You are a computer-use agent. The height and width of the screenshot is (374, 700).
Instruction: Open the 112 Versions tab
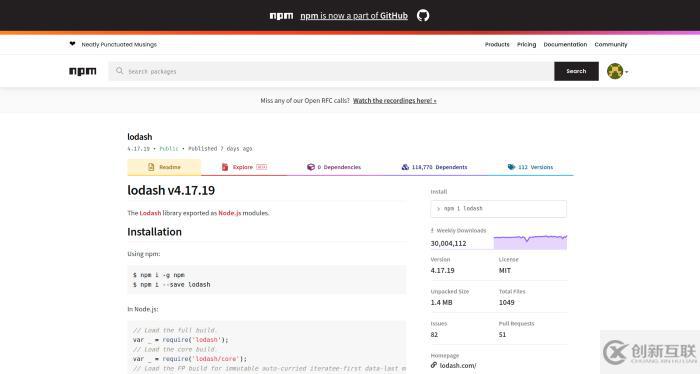530,167
